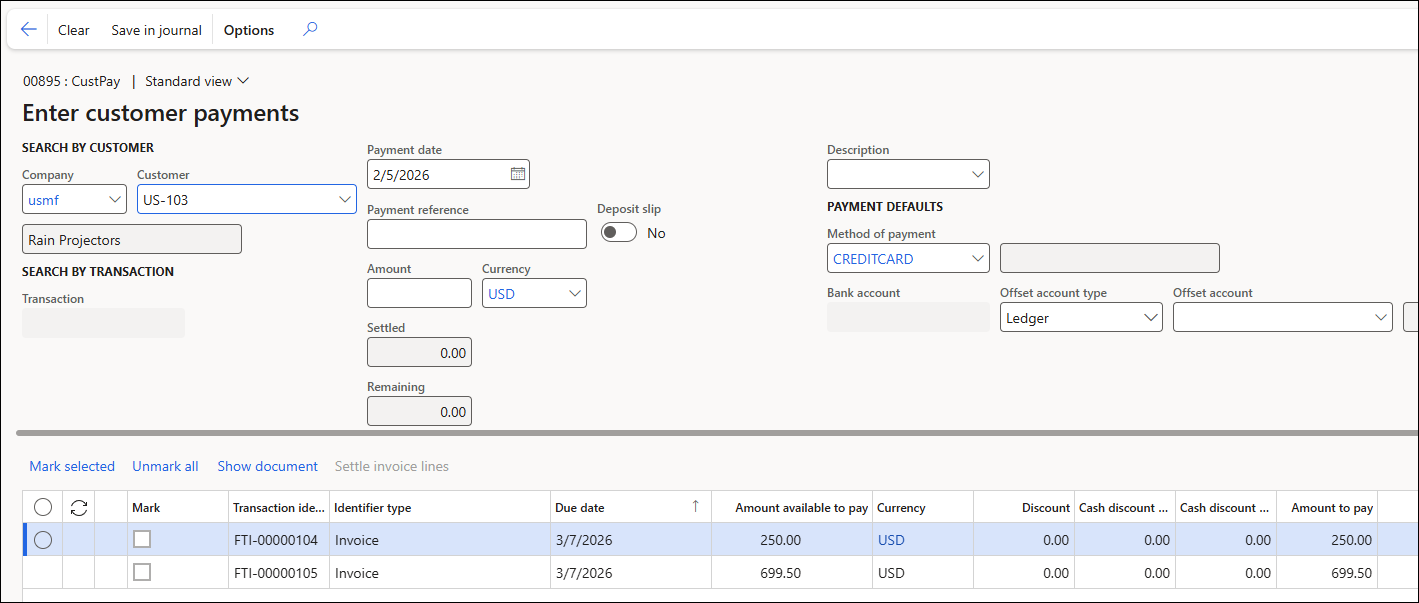The image size is (1419, 603).
Task: Click Unmark all
Action: (165, 466)
